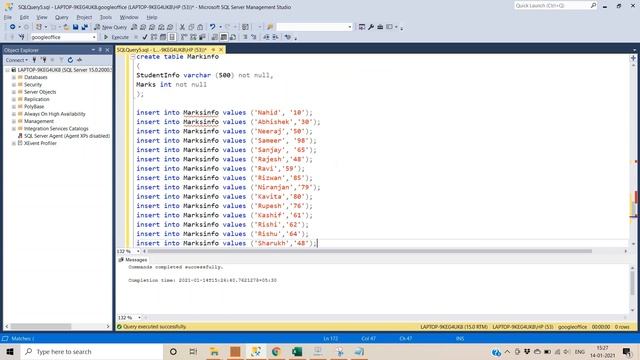Open the Task View taskbar icon
Screen dimensions: 640x360
[x=193, y=351]
